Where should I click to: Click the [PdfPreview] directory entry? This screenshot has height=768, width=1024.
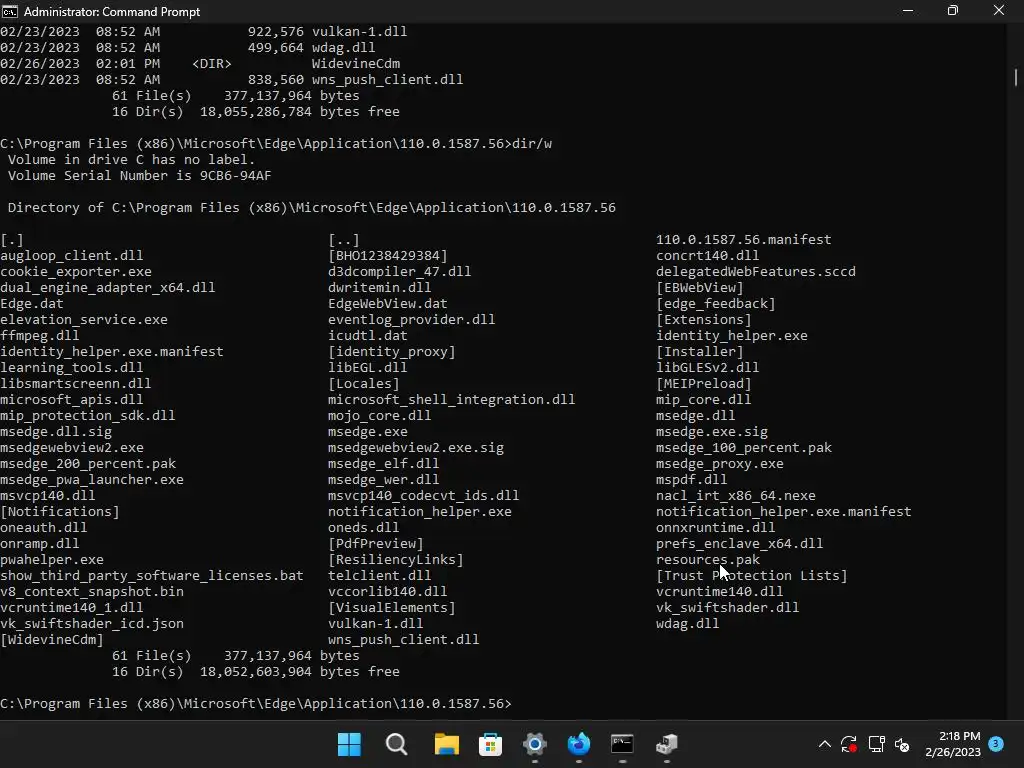[x=376, y=543]
